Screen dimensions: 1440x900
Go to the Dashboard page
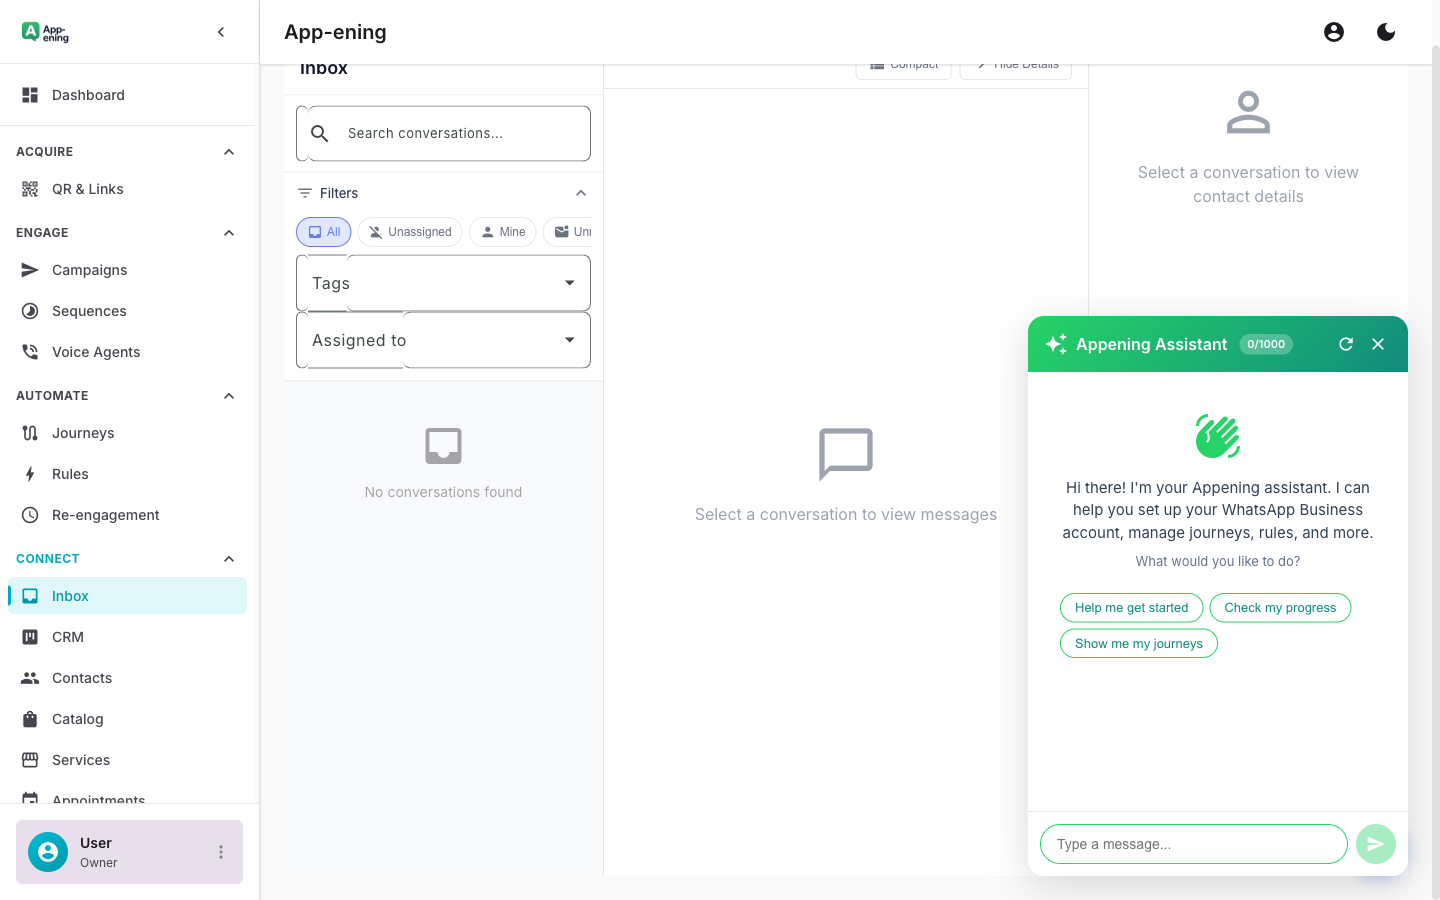click(x=88, y=94)
